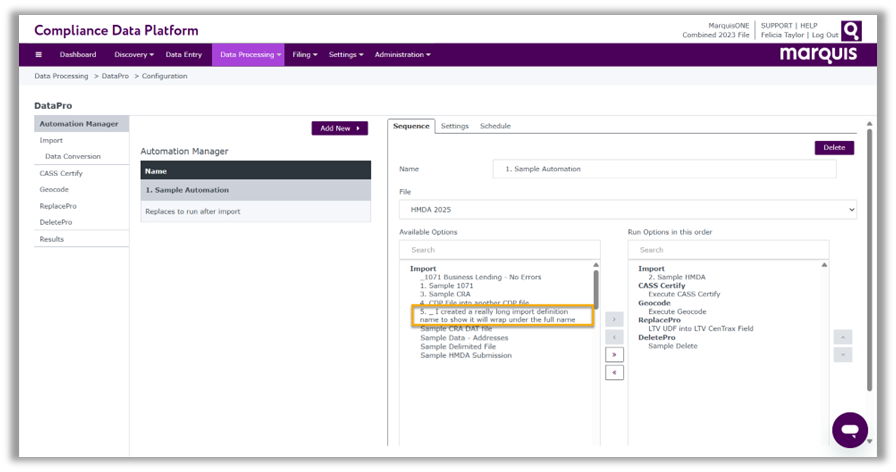Open the chat support bubble
896x472 pixels.
[849, 430]
